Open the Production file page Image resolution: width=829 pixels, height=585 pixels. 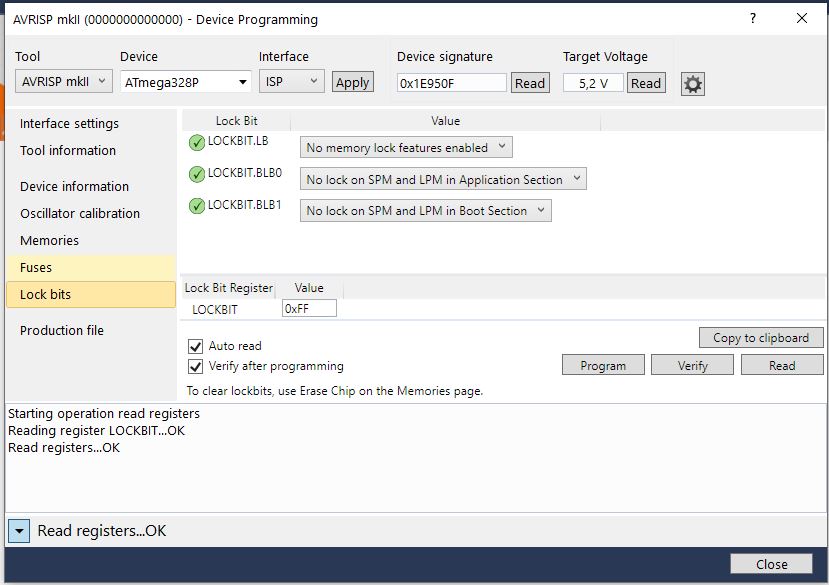point(62,330)
